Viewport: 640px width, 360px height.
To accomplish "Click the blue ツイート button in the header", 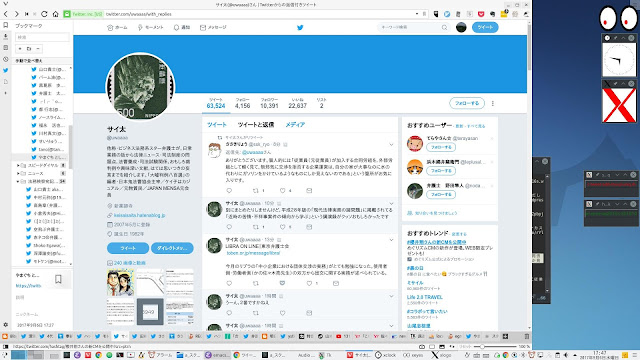I will [485, 27].
